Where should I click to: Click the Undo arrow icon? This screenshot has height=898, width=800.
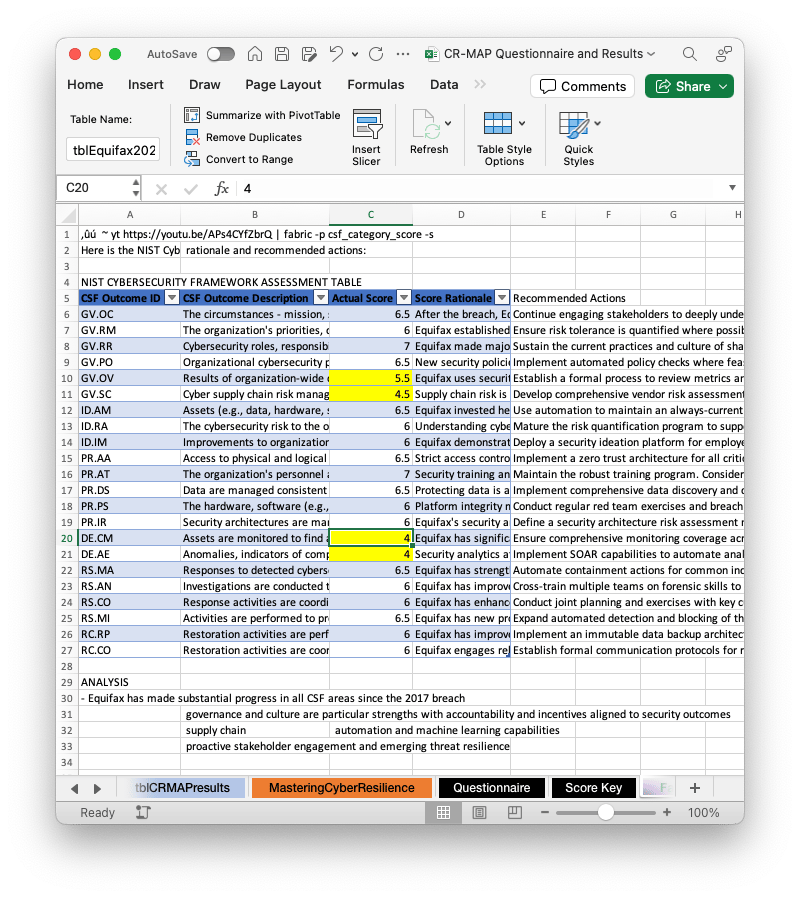click(336, 54)
